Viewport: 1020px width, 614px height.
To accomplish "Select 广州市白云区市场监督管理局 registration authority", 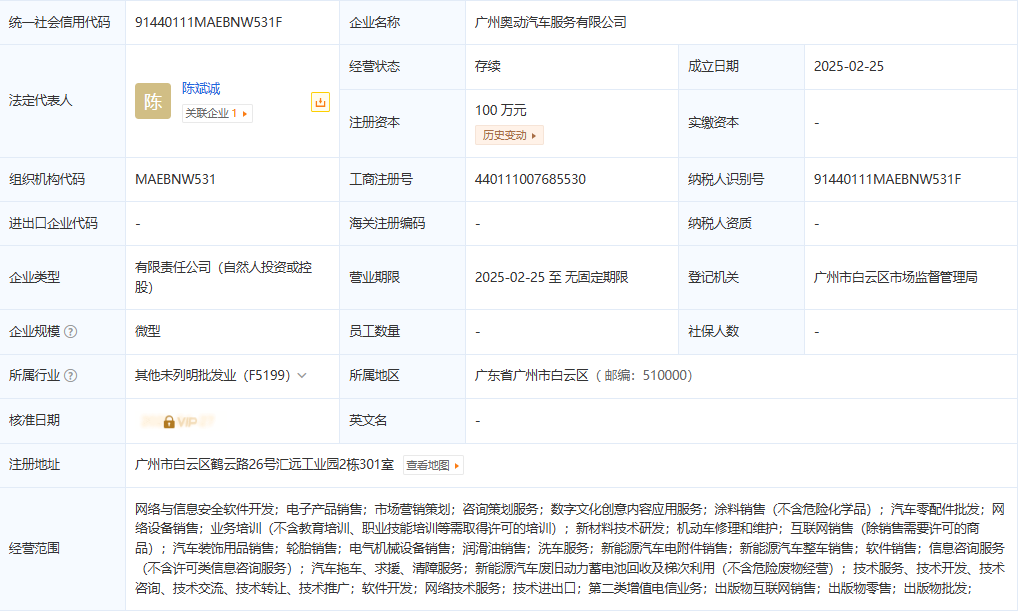I will (896, 278).
